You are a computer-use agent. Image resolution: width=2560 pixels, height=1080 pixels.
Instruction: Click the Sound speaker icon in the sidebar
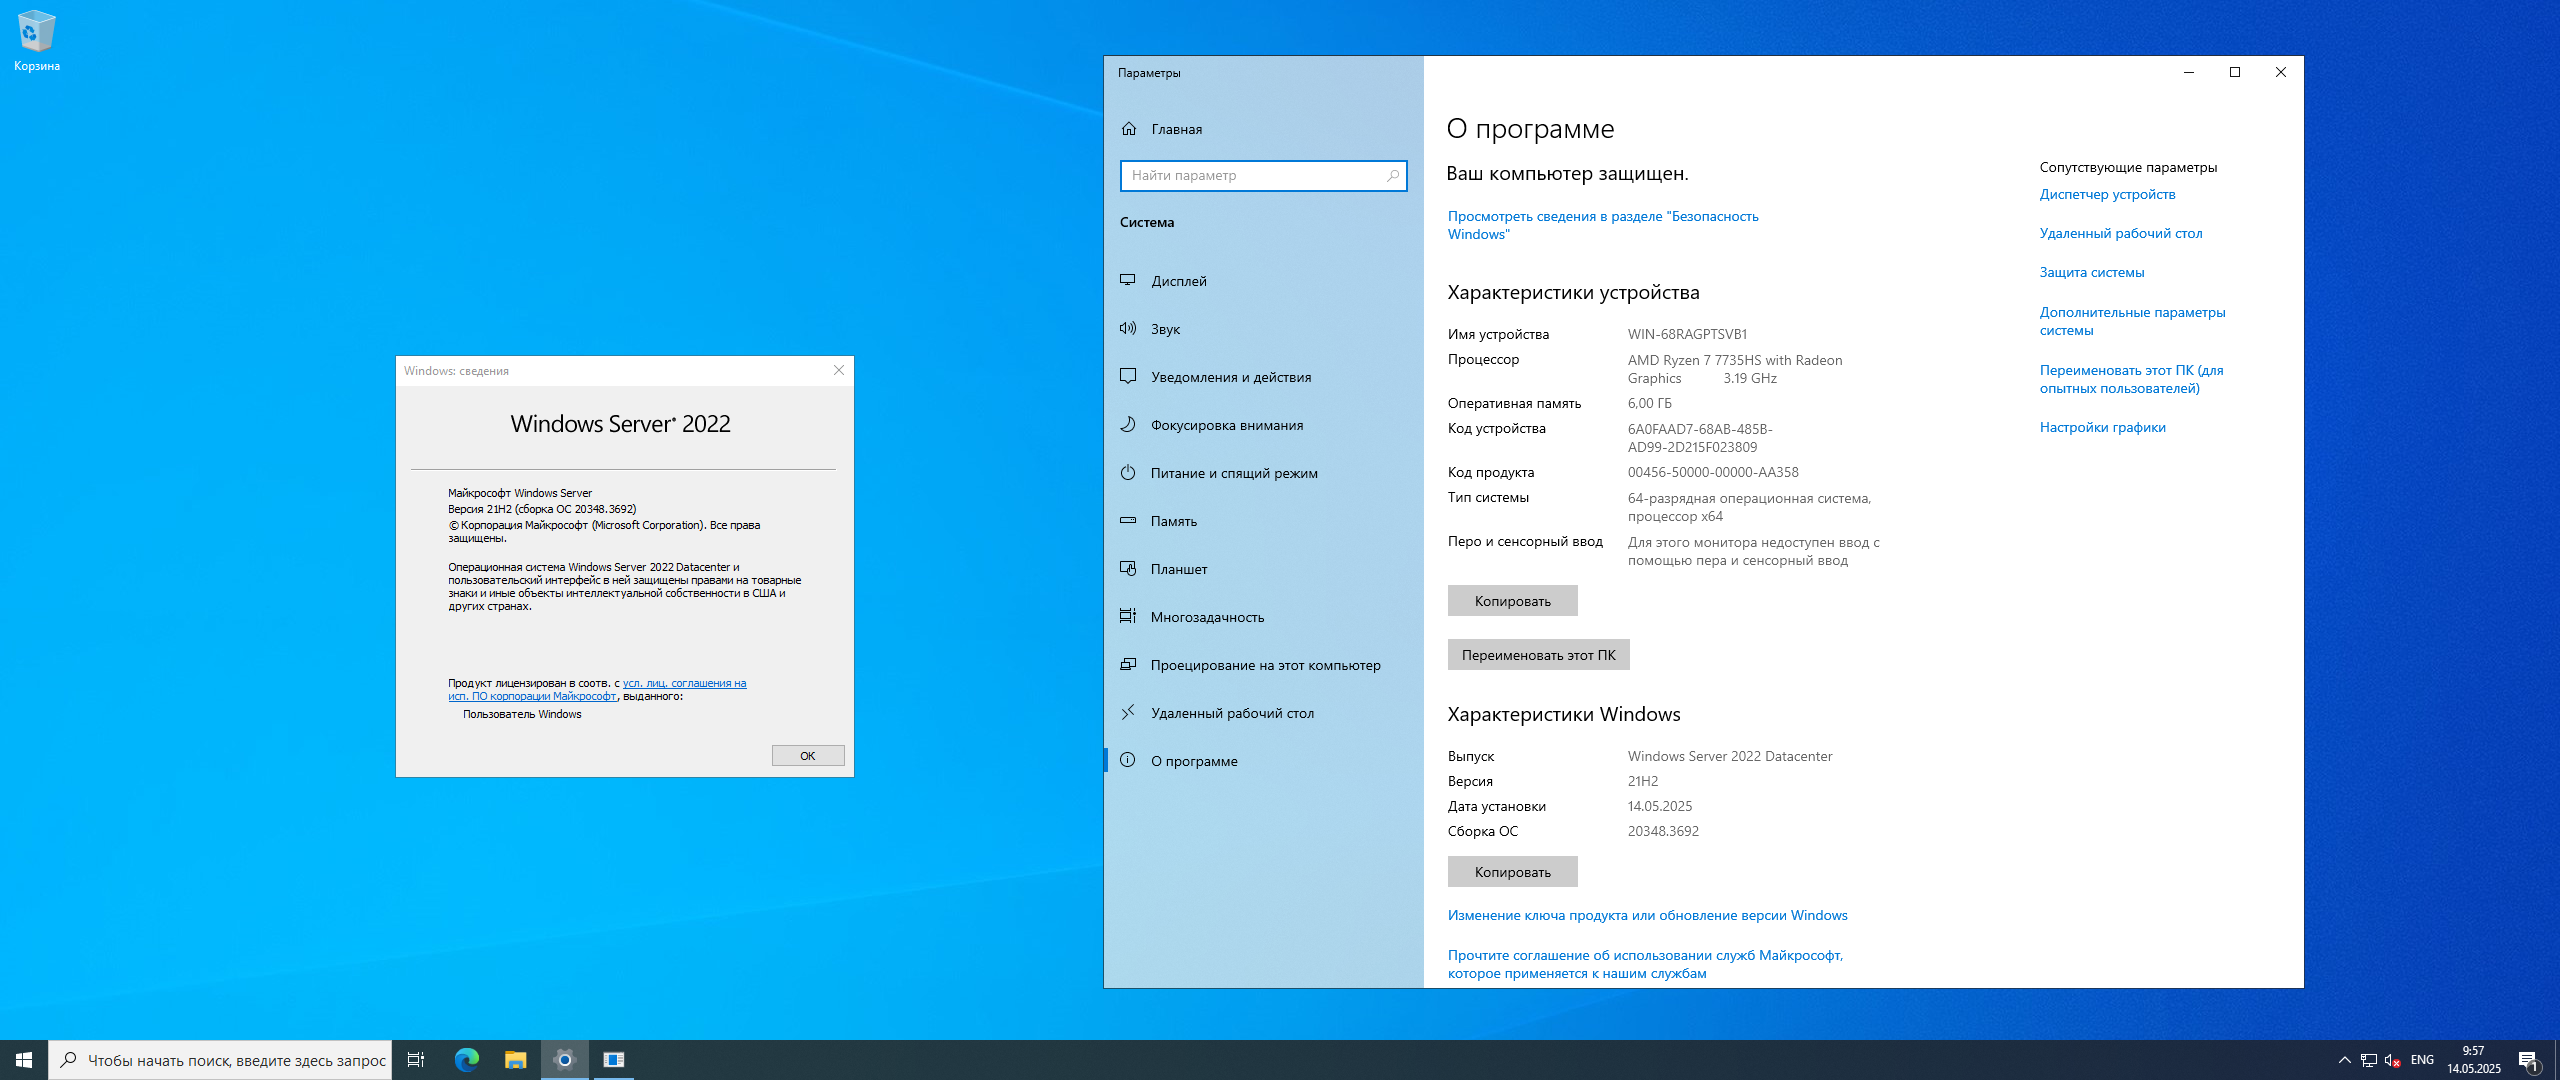click(x=1128, y=328)
